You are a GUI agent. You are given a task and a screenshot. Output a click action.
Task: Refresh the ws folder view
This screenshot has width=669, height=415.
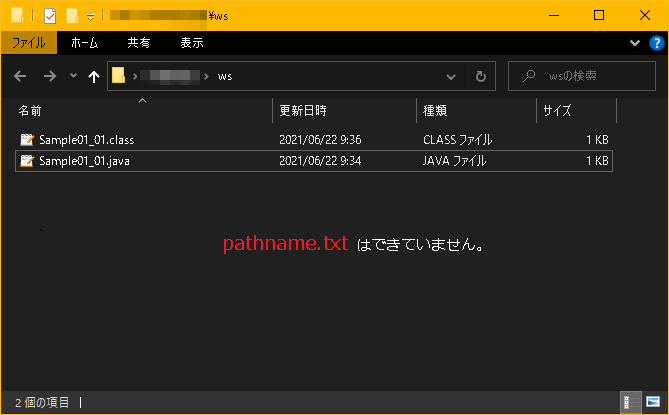pos(480,76)
